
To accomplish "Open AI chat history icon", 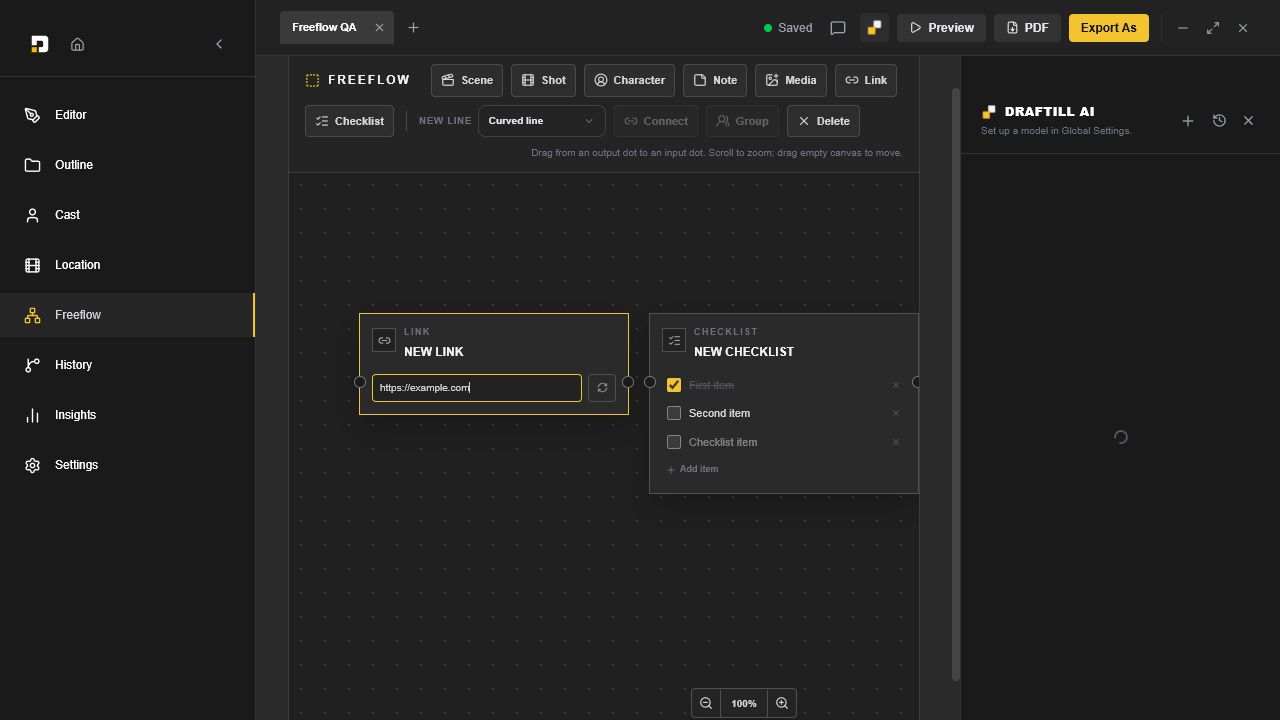I will (1219, 121).
